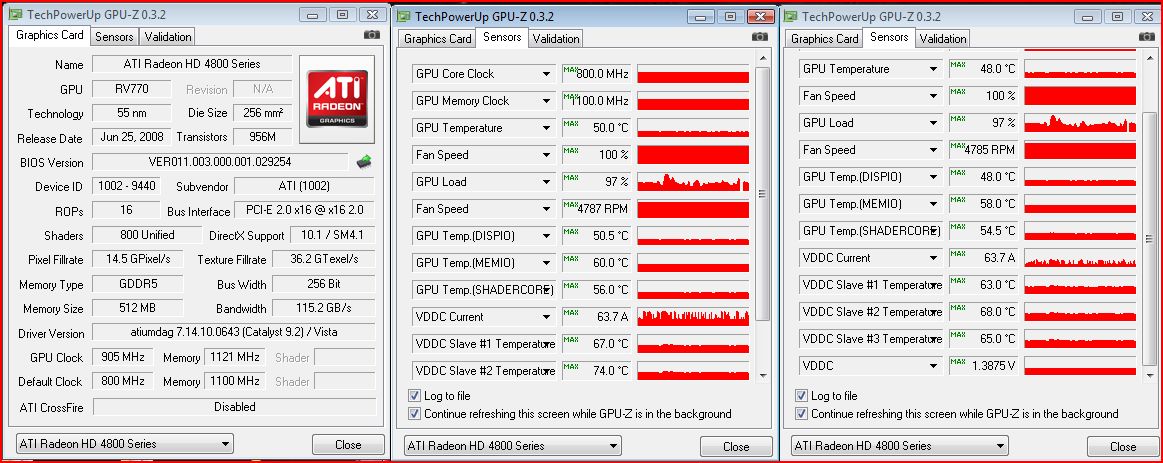The image size is (1163, 463).
Task: Click the camera screenshot icon in left window
Action: click(372, 35)
